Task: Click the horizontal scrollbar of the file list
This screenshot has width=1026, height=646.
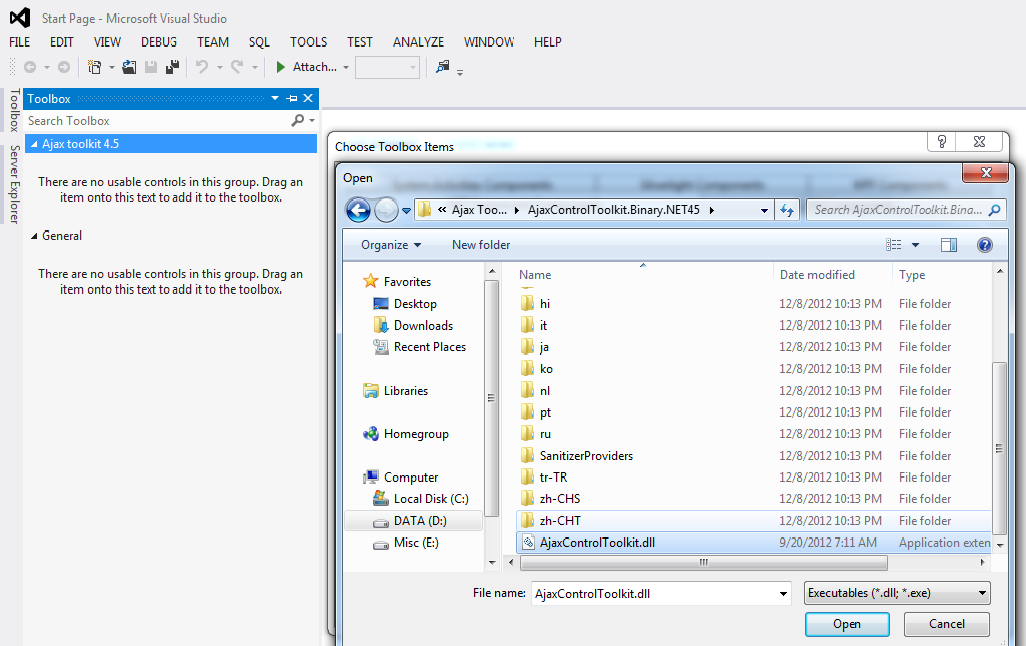Action: (703, 562)
